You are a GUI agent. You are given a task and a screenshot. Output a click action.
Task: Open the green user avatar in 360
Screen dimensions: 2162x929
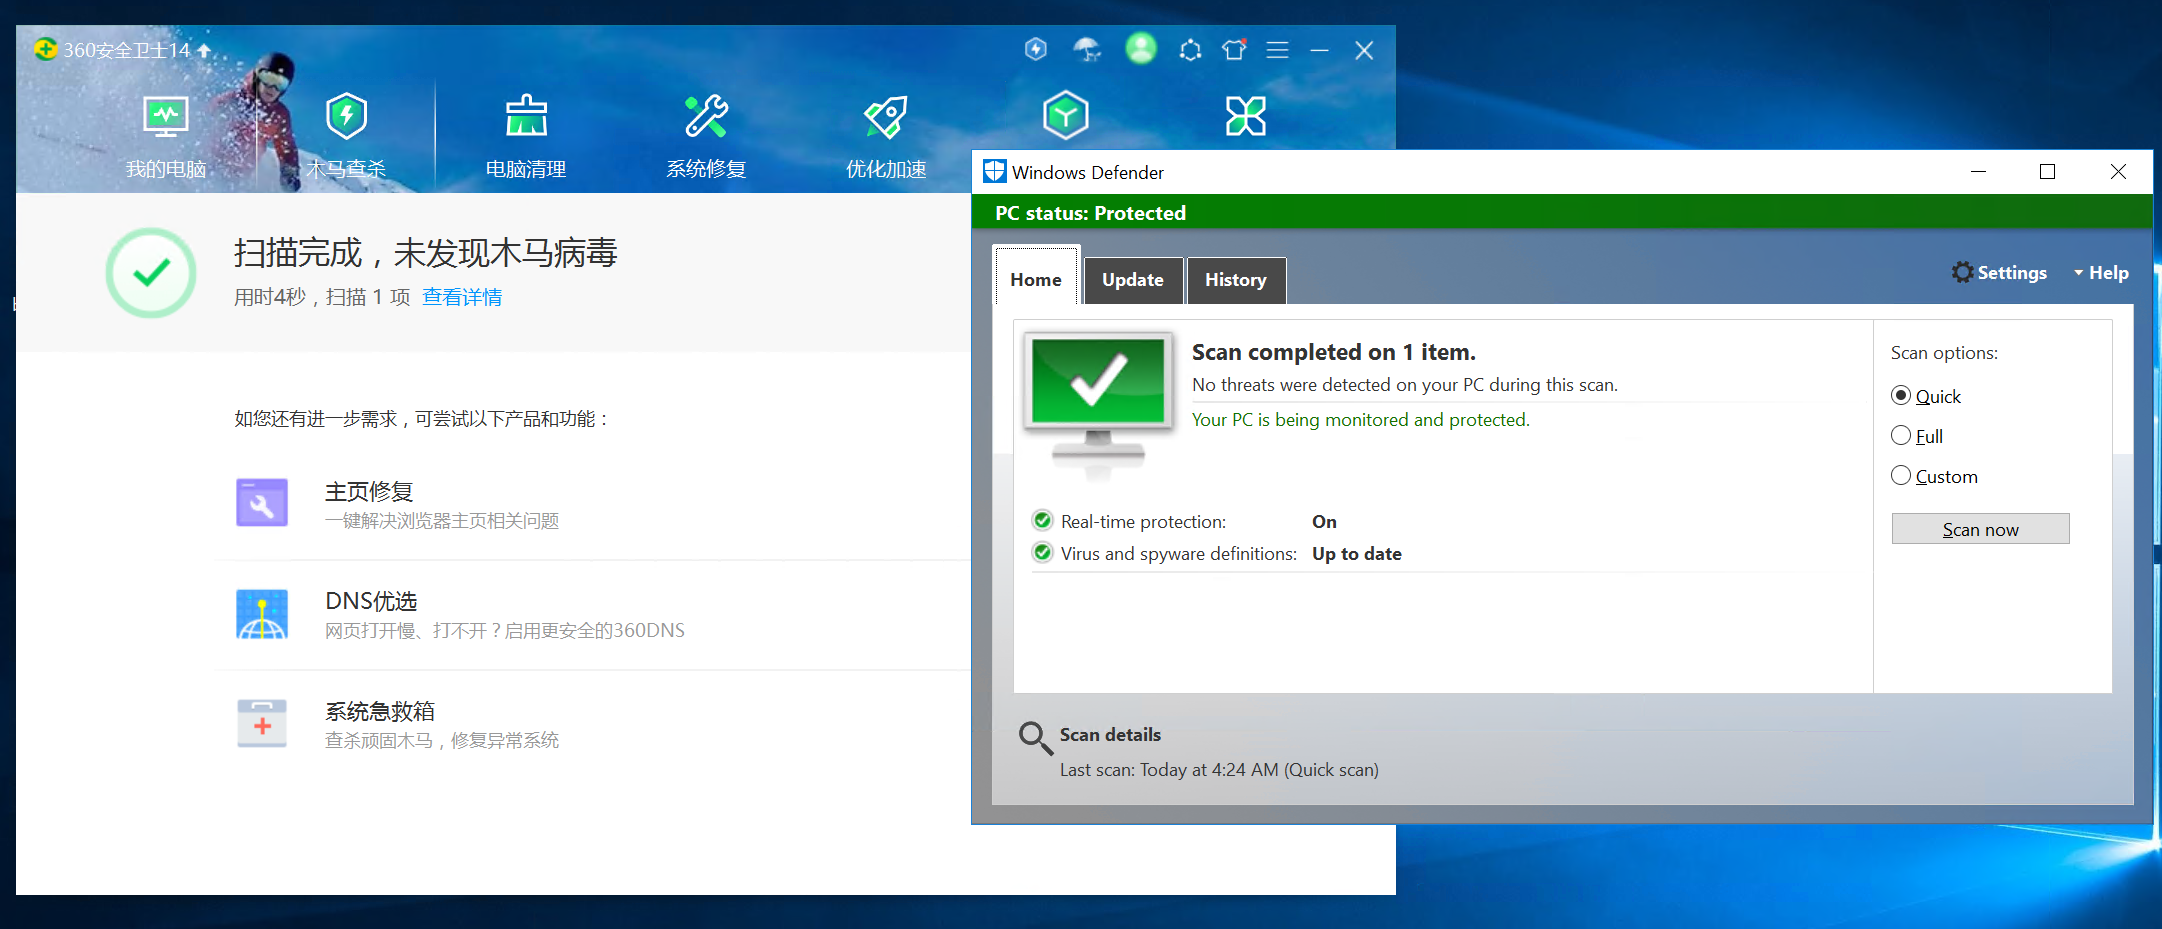coord(1141,48)
